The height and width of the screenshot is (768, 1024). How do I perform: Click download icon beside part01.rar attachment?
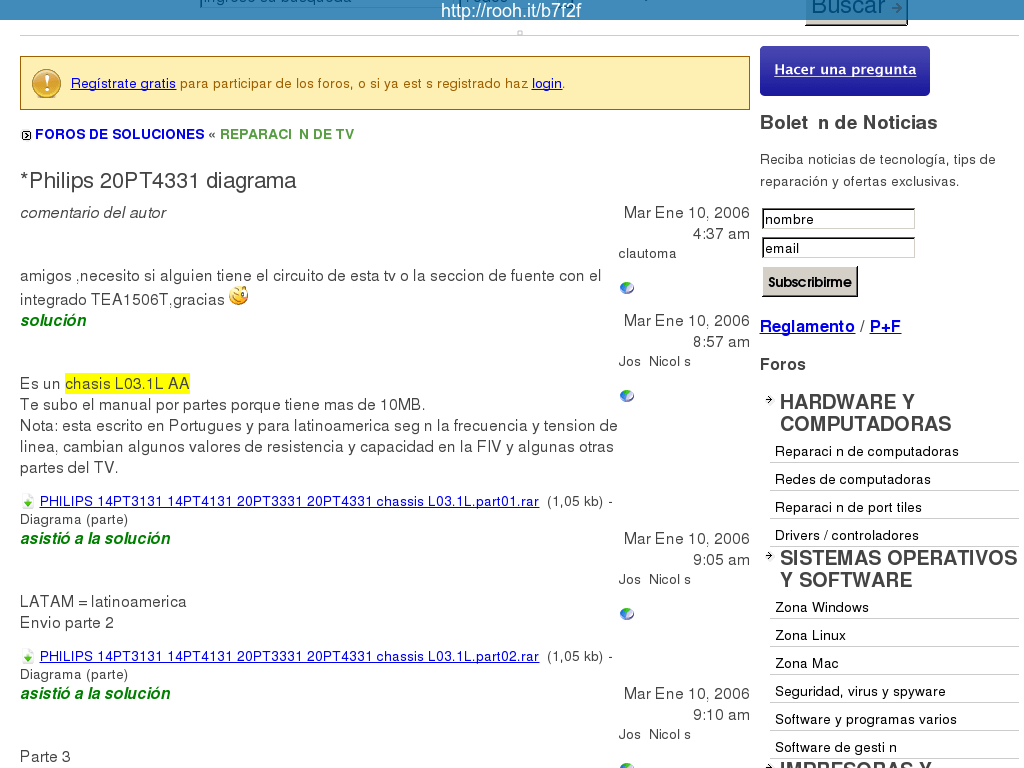point(28,502)
